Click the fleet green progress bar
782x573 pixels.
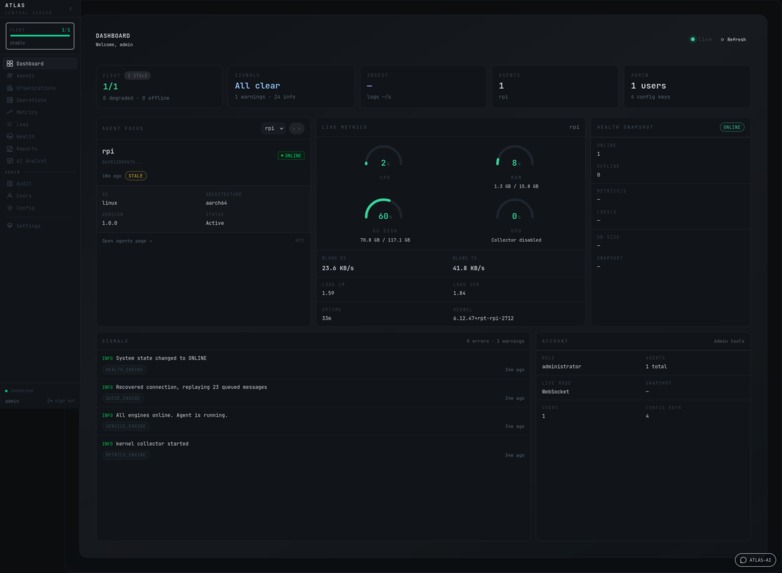click(x=40, y=36)
